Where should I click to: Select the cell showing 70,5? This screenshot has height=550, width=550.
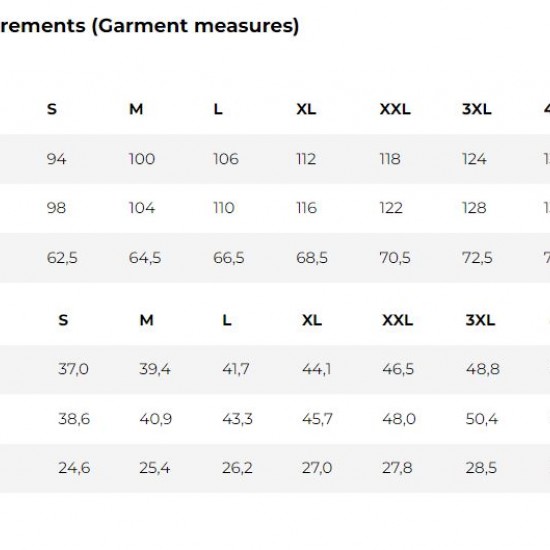click(x=395, y=258)
